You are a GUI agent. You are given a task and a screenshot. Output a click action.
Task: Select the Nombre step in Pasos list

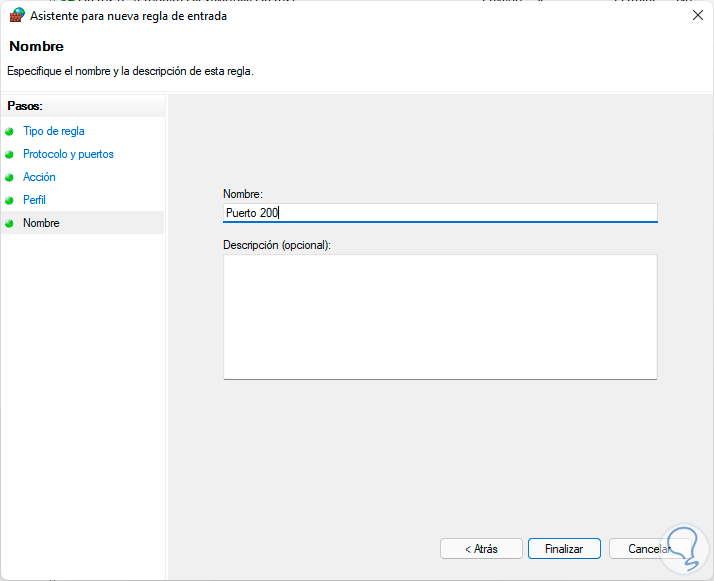point(42,223)
